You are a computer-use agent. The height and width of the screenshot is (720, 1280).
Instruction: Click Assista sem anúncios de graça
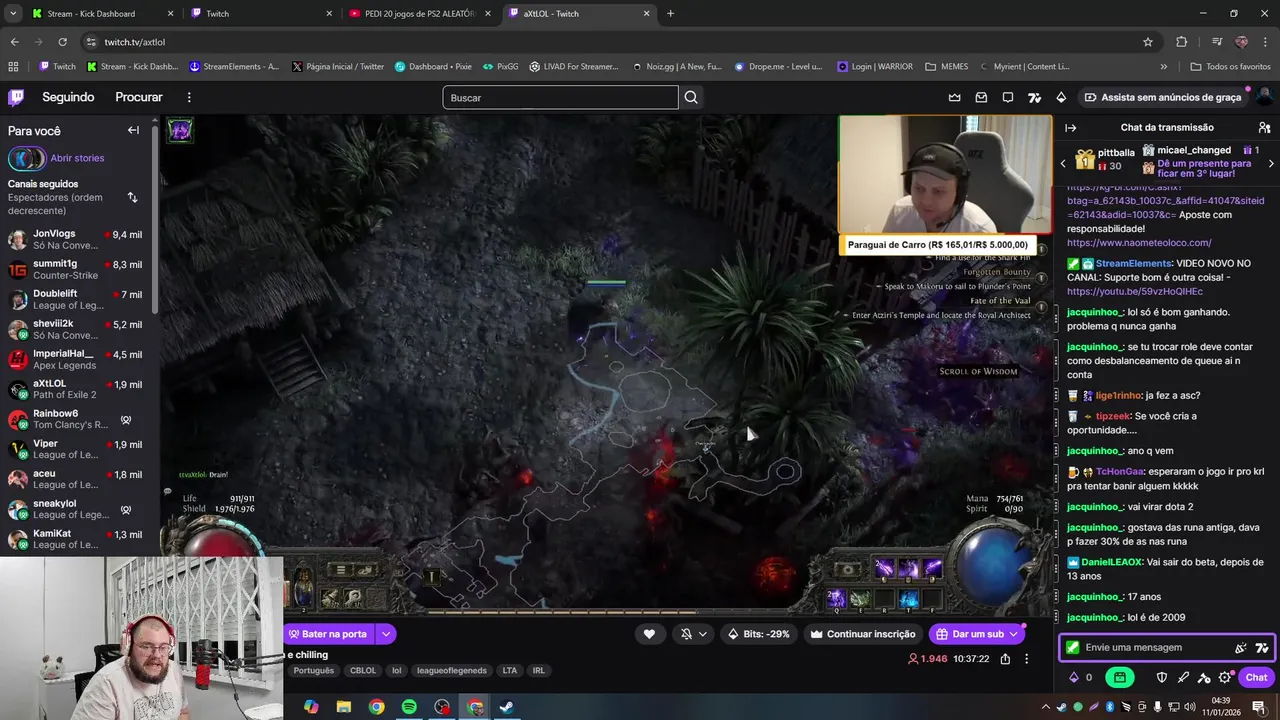pyautogui.click(x=1164, y=97)
